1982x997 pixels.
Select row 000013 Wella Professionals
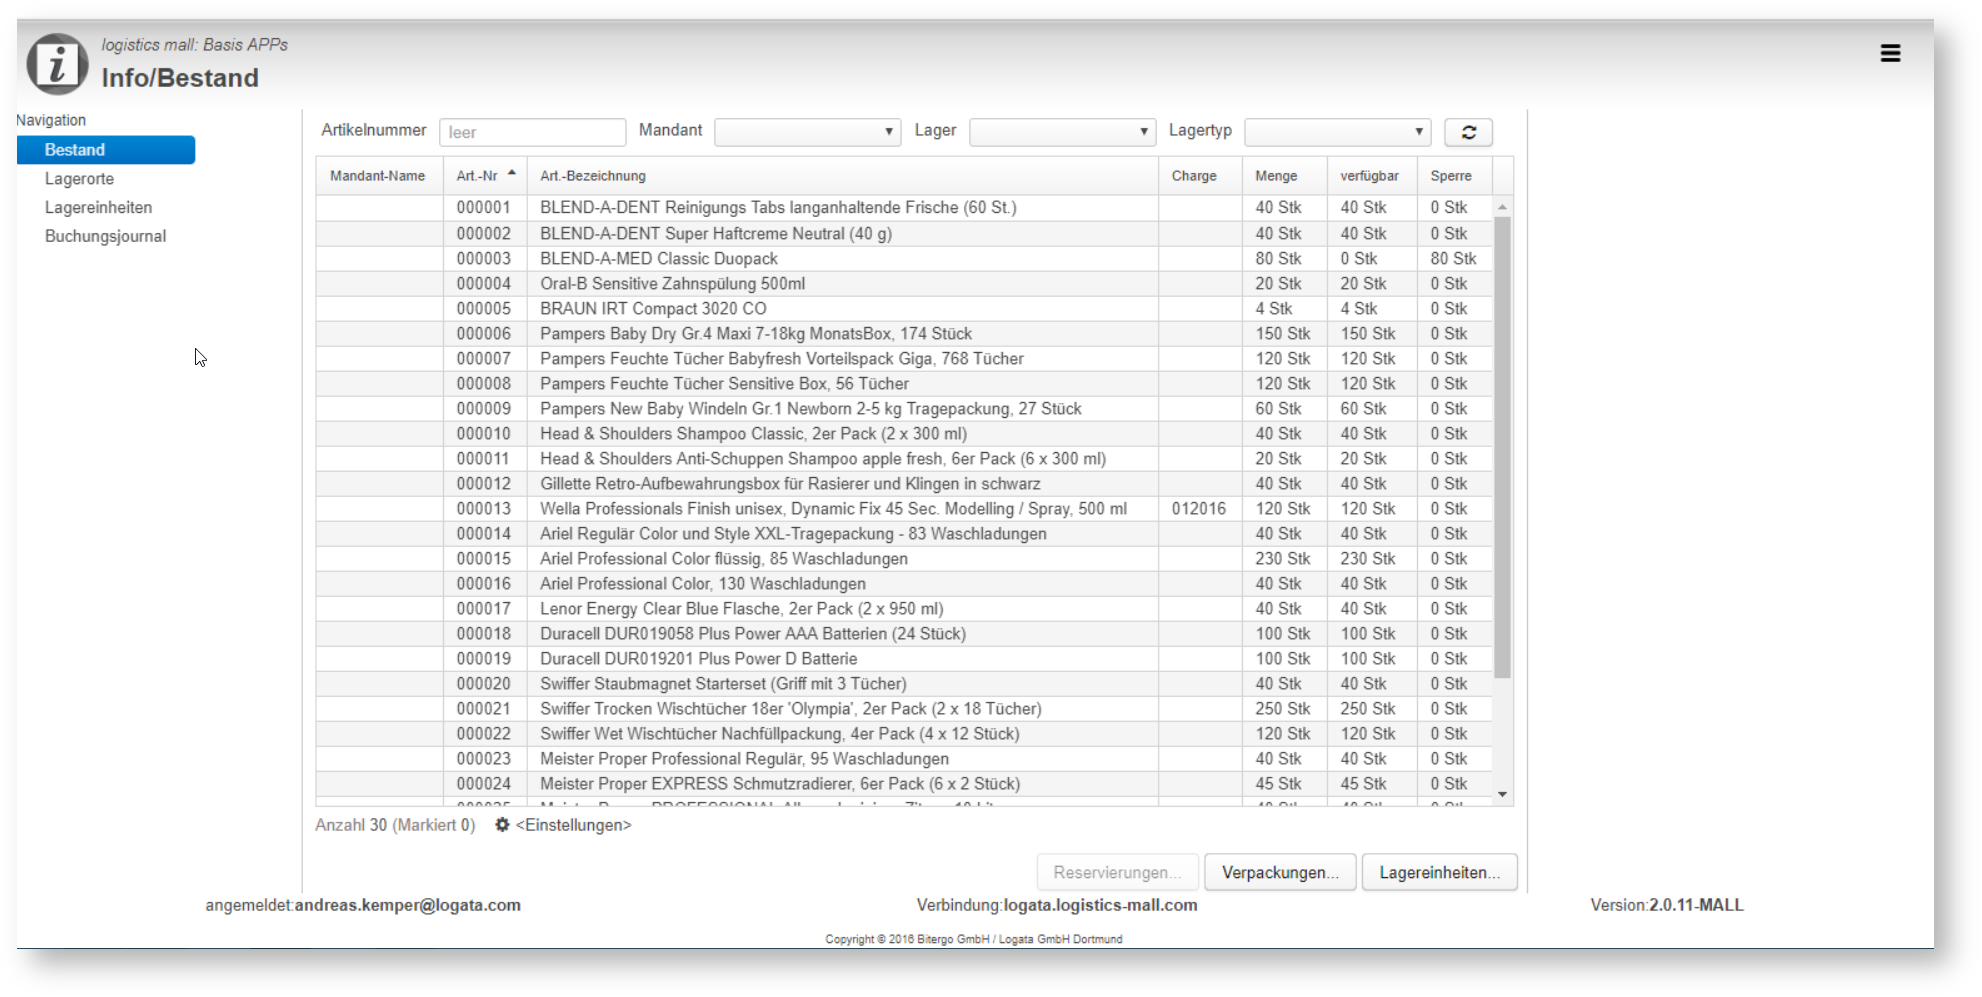point(904,509)
